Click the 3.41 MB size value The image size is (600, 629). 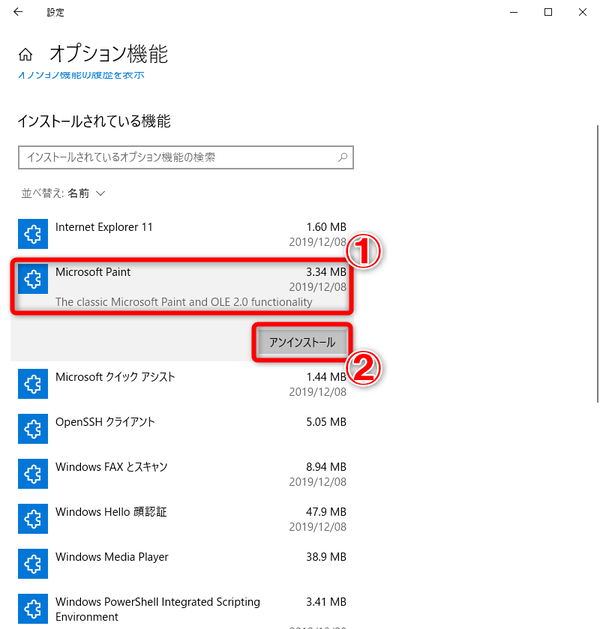pyautogui.click(x=326, y=602)
